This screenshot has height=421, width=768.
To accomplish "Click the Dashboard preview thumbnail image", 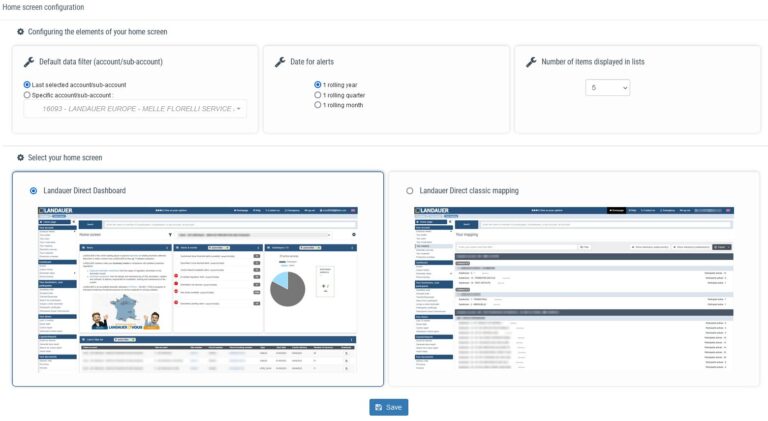I will (198, 290).
